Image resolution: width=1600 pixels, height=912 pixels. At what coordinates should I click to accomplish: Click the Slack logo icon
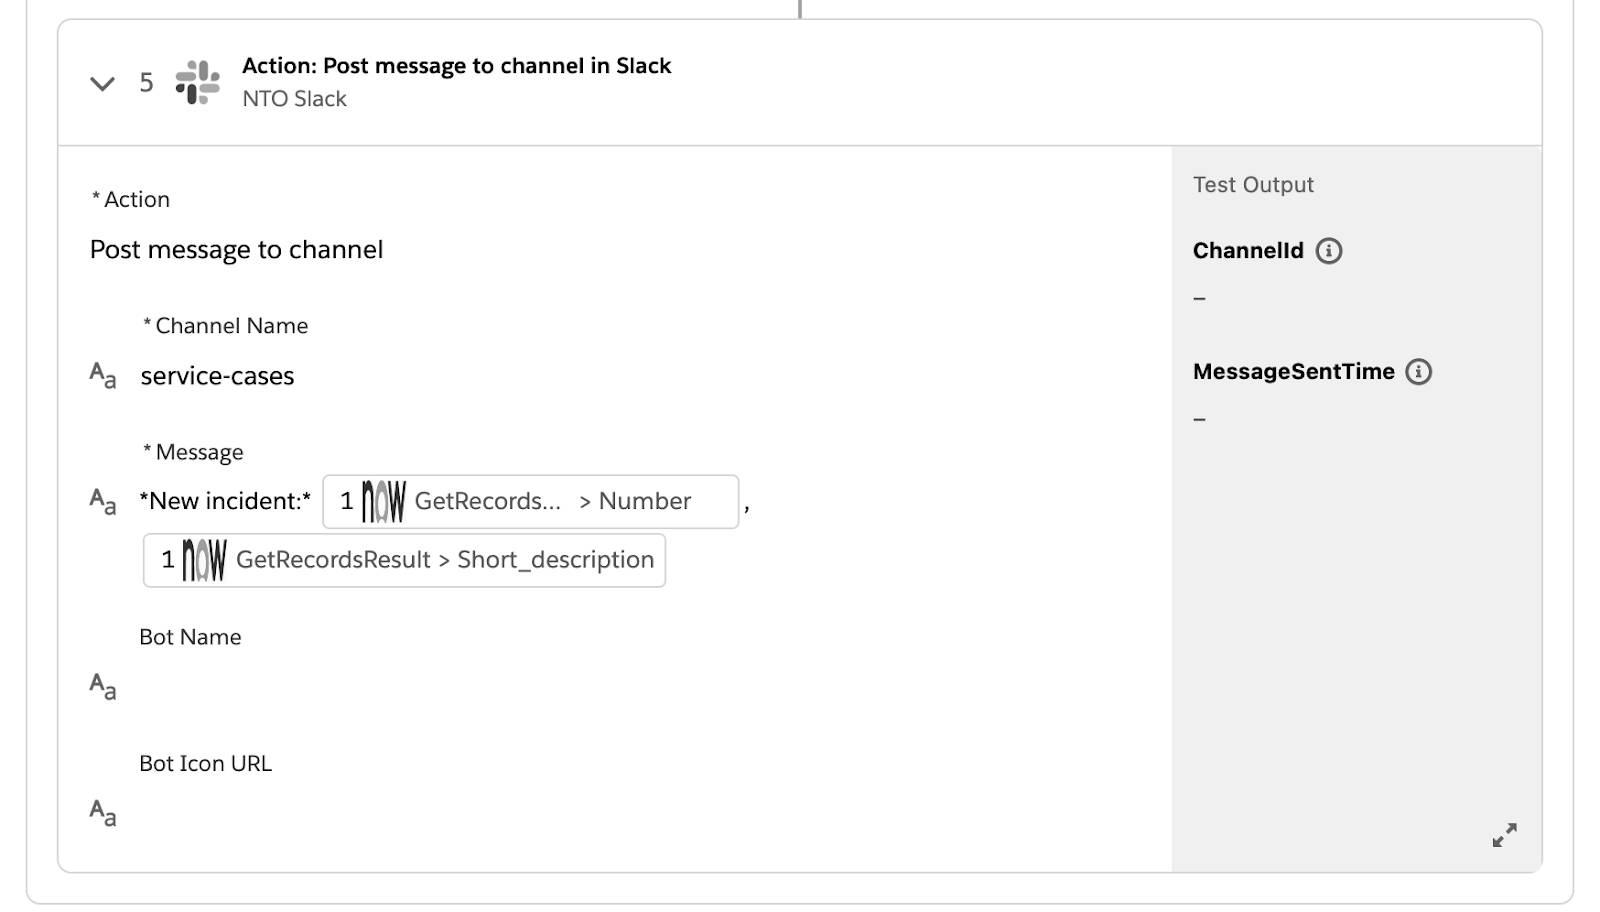198,82
